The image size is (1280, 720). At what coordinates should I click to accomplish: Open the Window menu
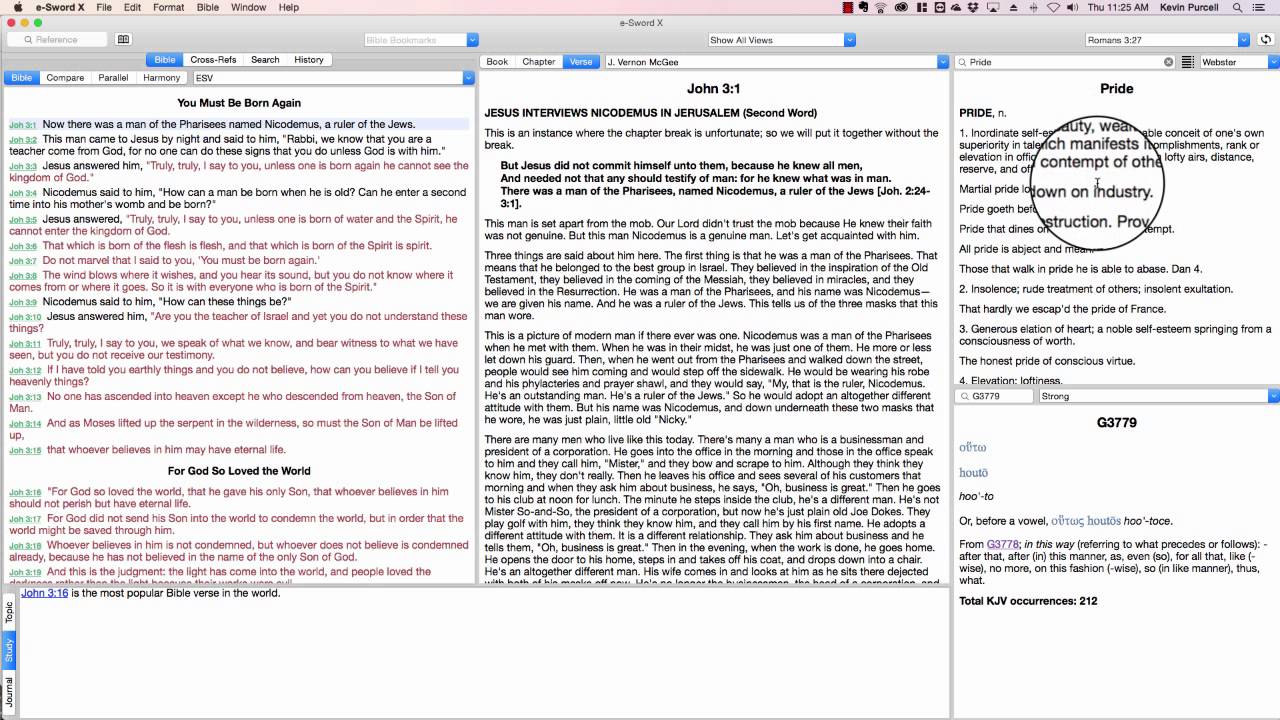248,7
